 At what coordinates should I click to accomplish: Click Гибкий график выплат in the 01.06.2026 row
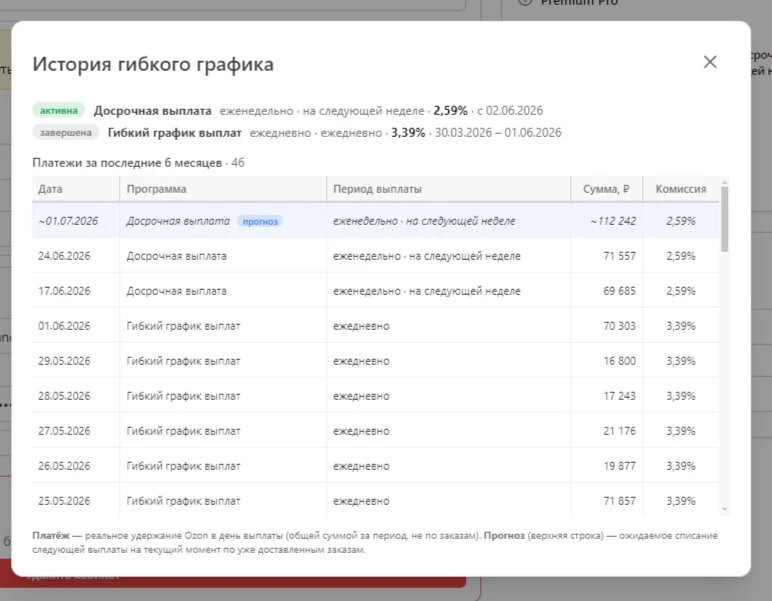[183, 326]
